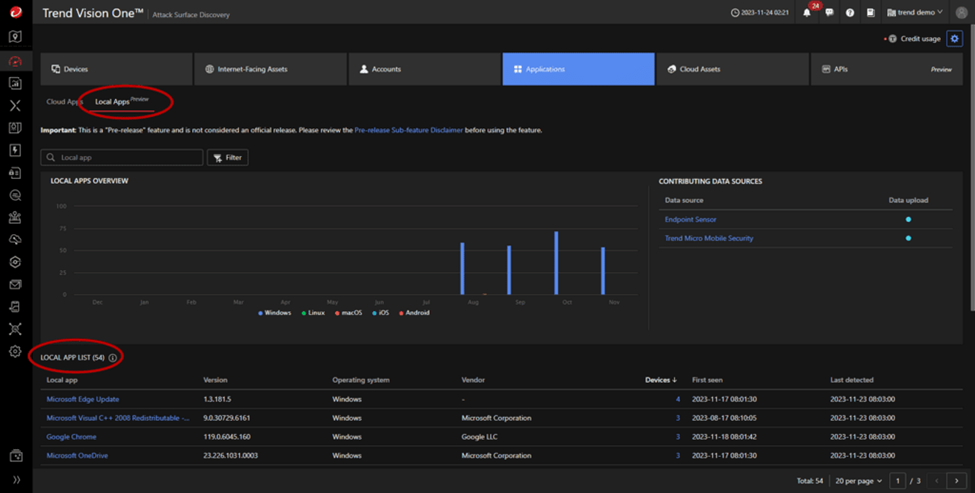Open the chat feedback bubble icon
975x493 pixels.
pos(829,12)
